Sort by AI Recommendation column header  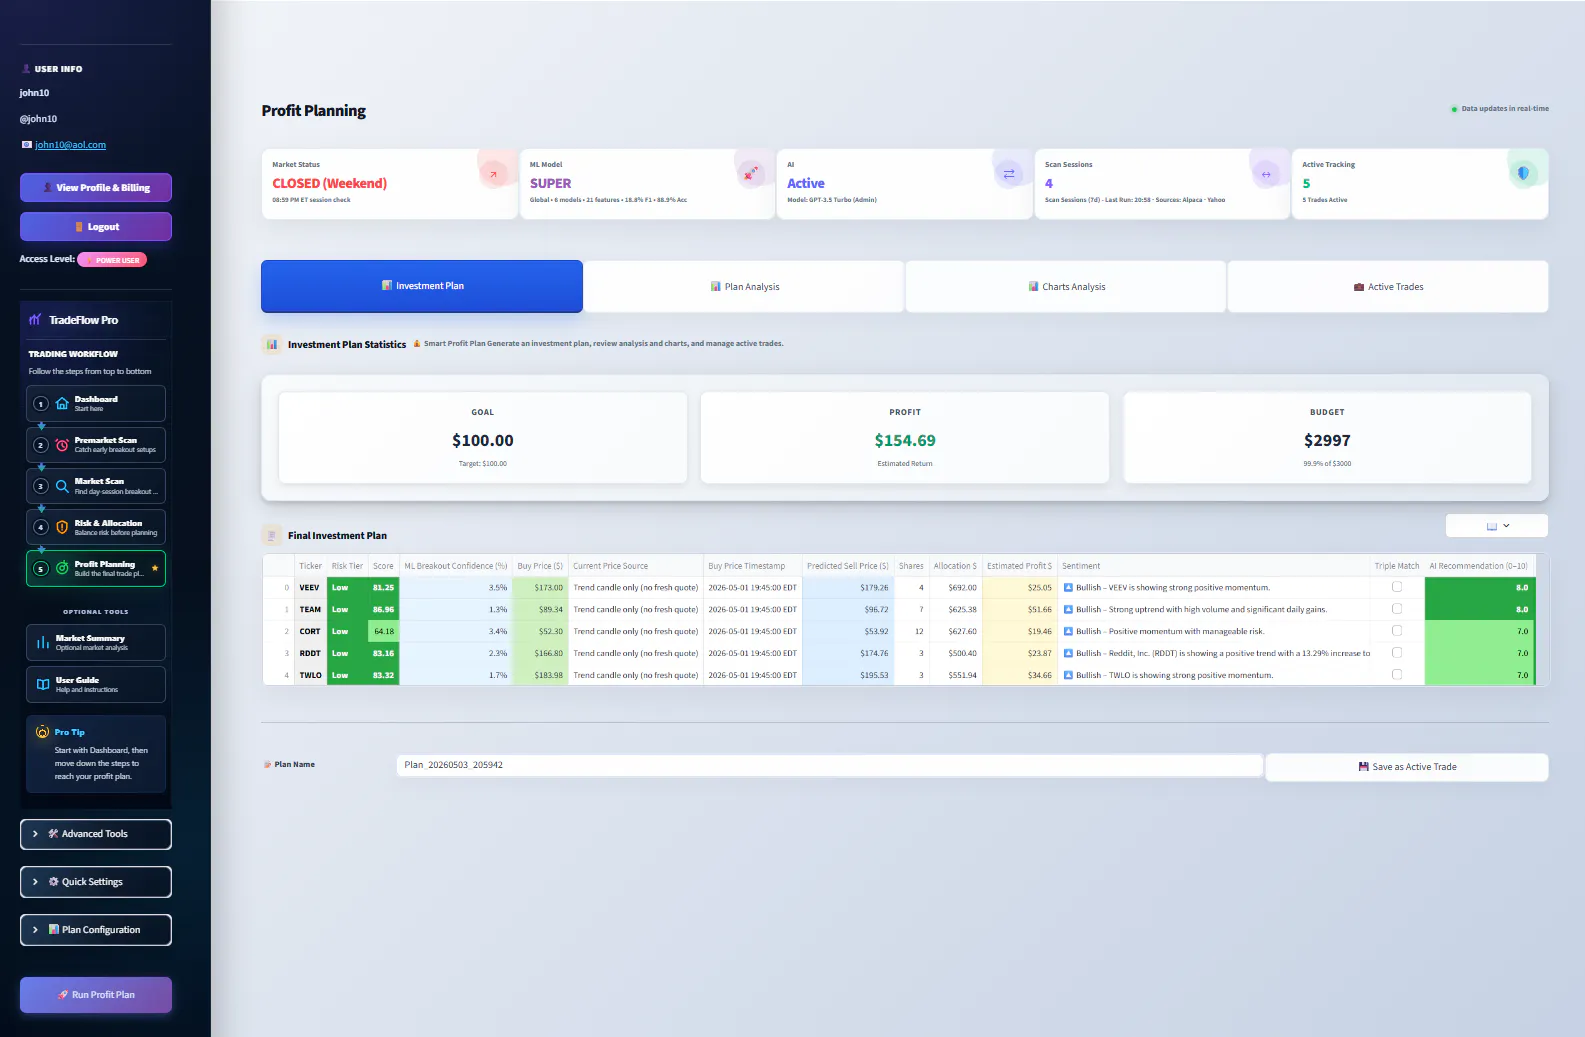[x=1478, y=566]
